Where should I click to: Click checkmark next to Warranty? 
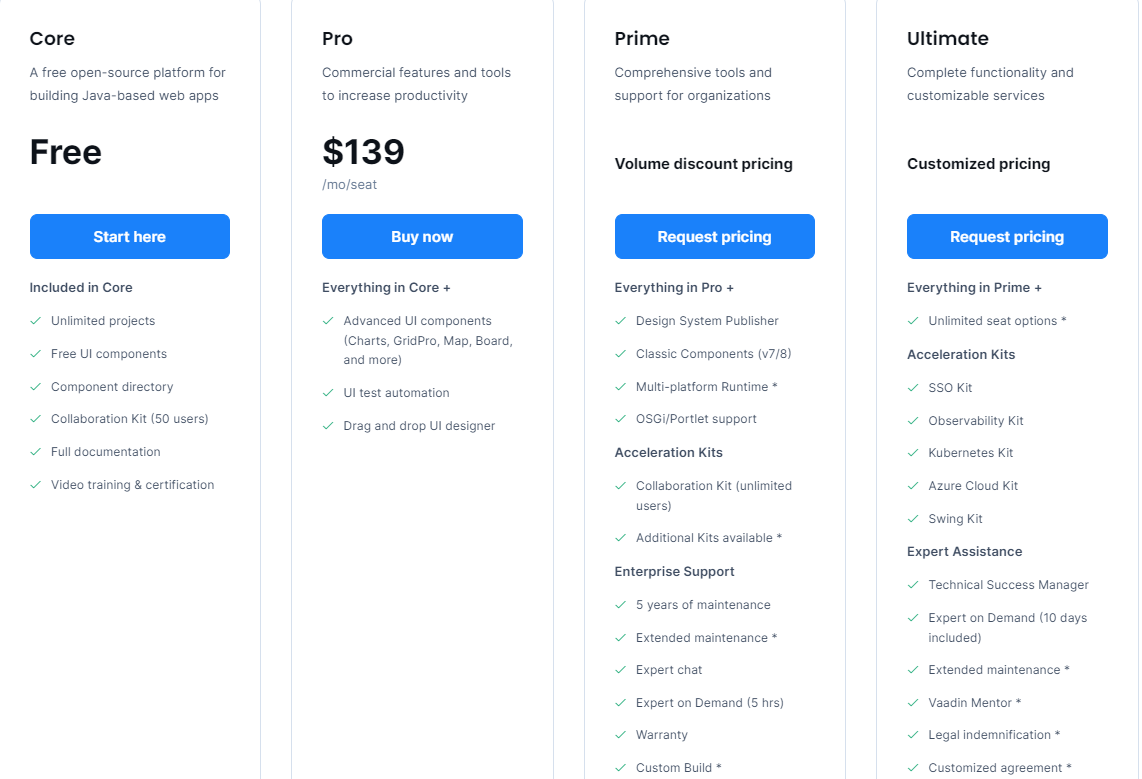(x=620, y=735)
